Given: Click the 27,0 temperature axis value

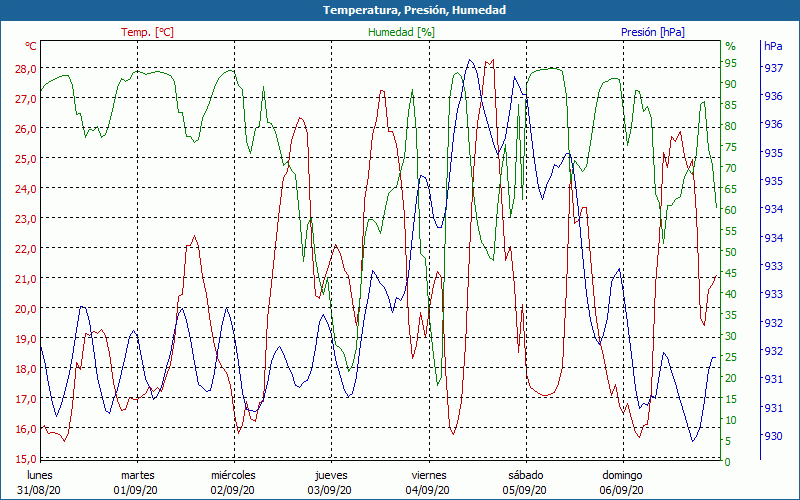Looking at the screenshot, I should (26, 99).
